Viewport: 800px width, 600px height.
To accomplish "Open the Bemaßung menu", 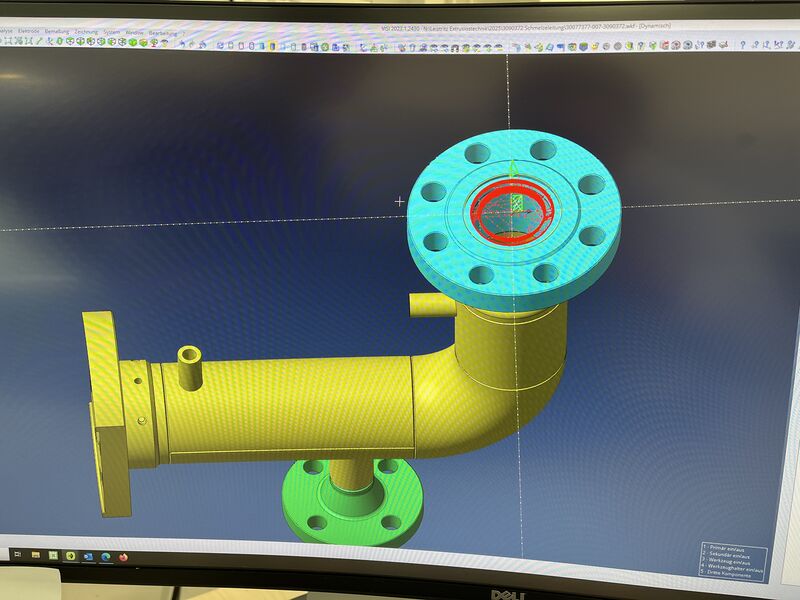I will point(57,32).
